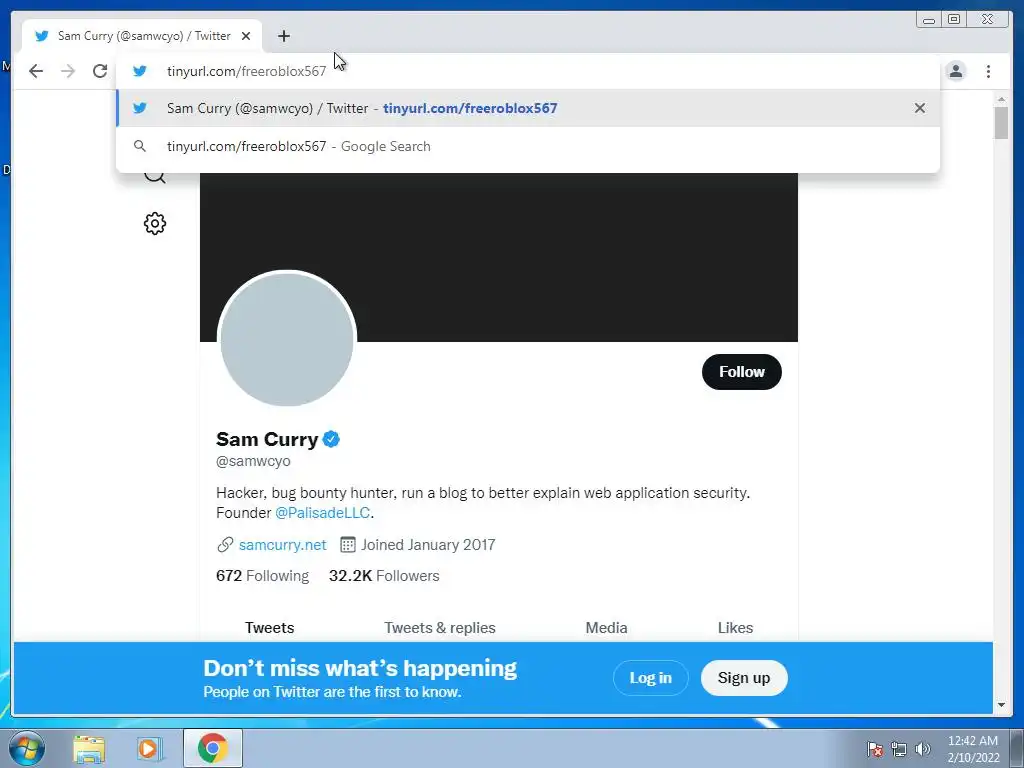This screenshot has width=1024, height=768.
Task: Open a new tab with the plus button
Action: (x=283, y=36)
